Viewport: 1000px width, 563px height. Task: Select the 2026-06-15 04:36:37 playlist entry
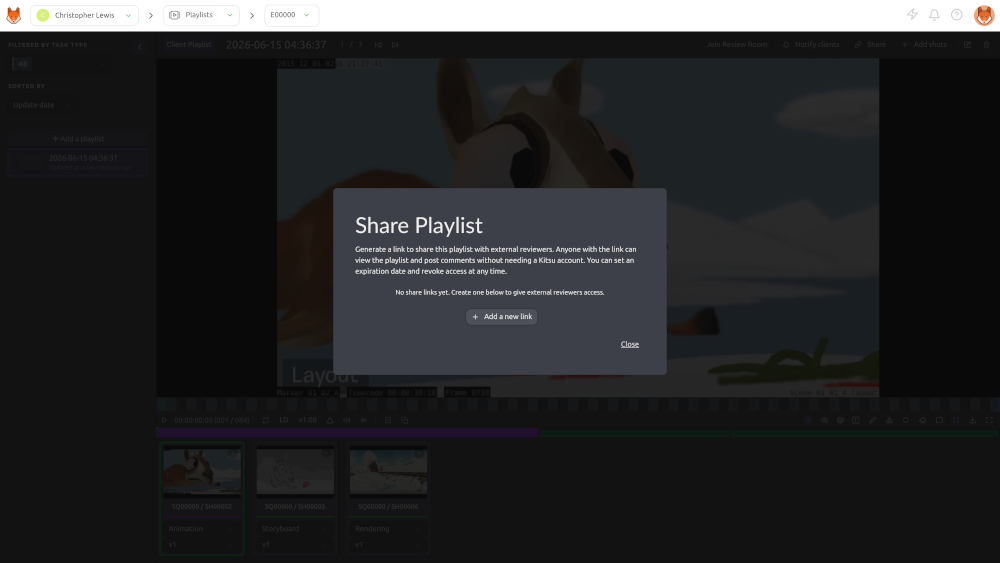tap(78, 162)
